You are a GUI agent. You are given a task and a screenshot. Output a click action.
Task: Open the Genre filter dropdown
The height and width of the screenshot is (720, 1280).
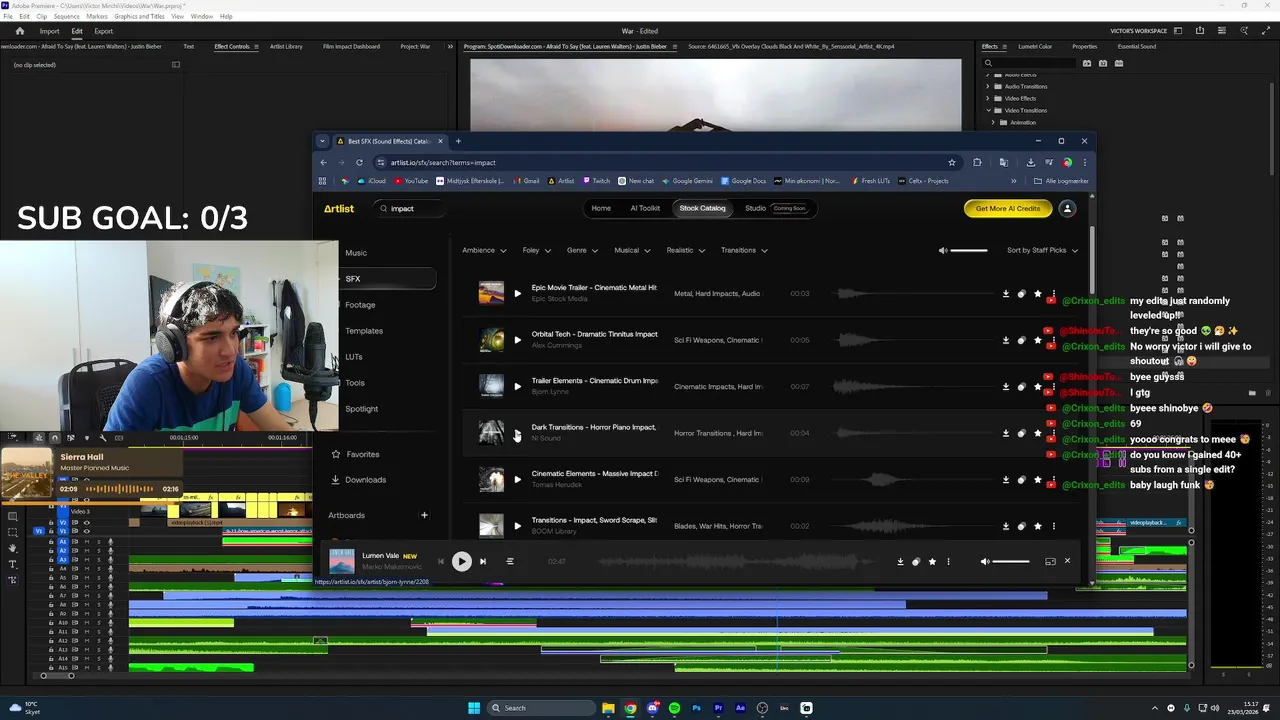582,250
